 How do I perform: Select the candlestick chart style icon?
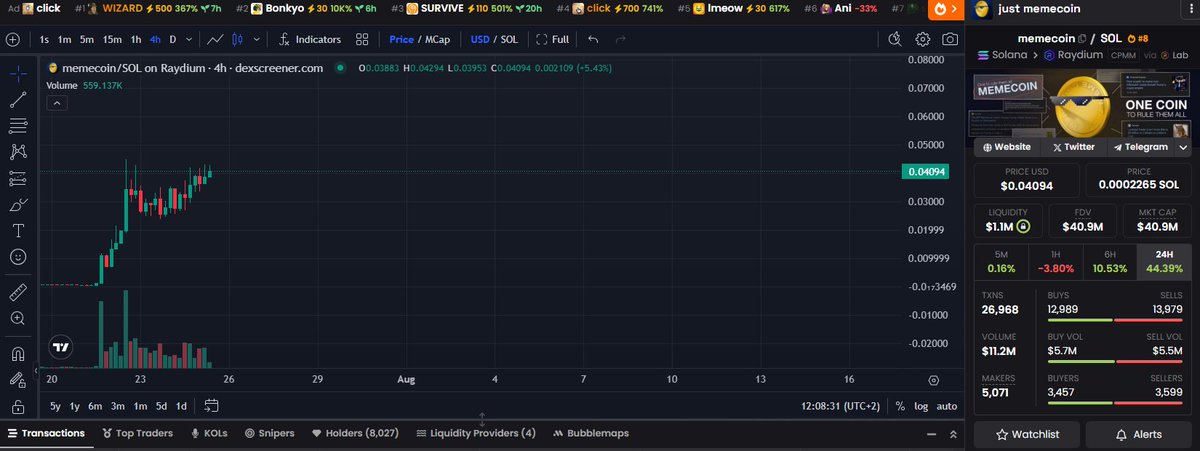238,40
